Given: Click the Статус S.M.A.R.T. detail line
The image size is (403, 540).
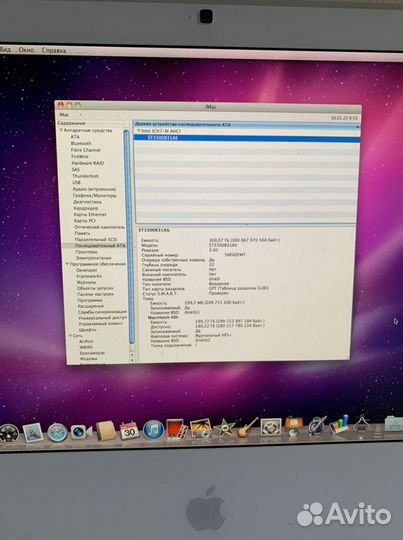Looking at the screenshot, I should pyautogui.click(x=185, y=293).
